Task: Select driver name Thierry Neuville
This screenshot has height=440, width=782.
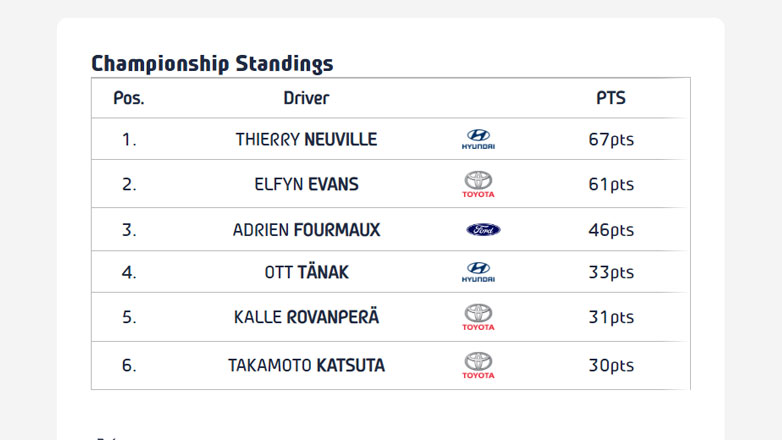Action: click(x=306, y=140)
